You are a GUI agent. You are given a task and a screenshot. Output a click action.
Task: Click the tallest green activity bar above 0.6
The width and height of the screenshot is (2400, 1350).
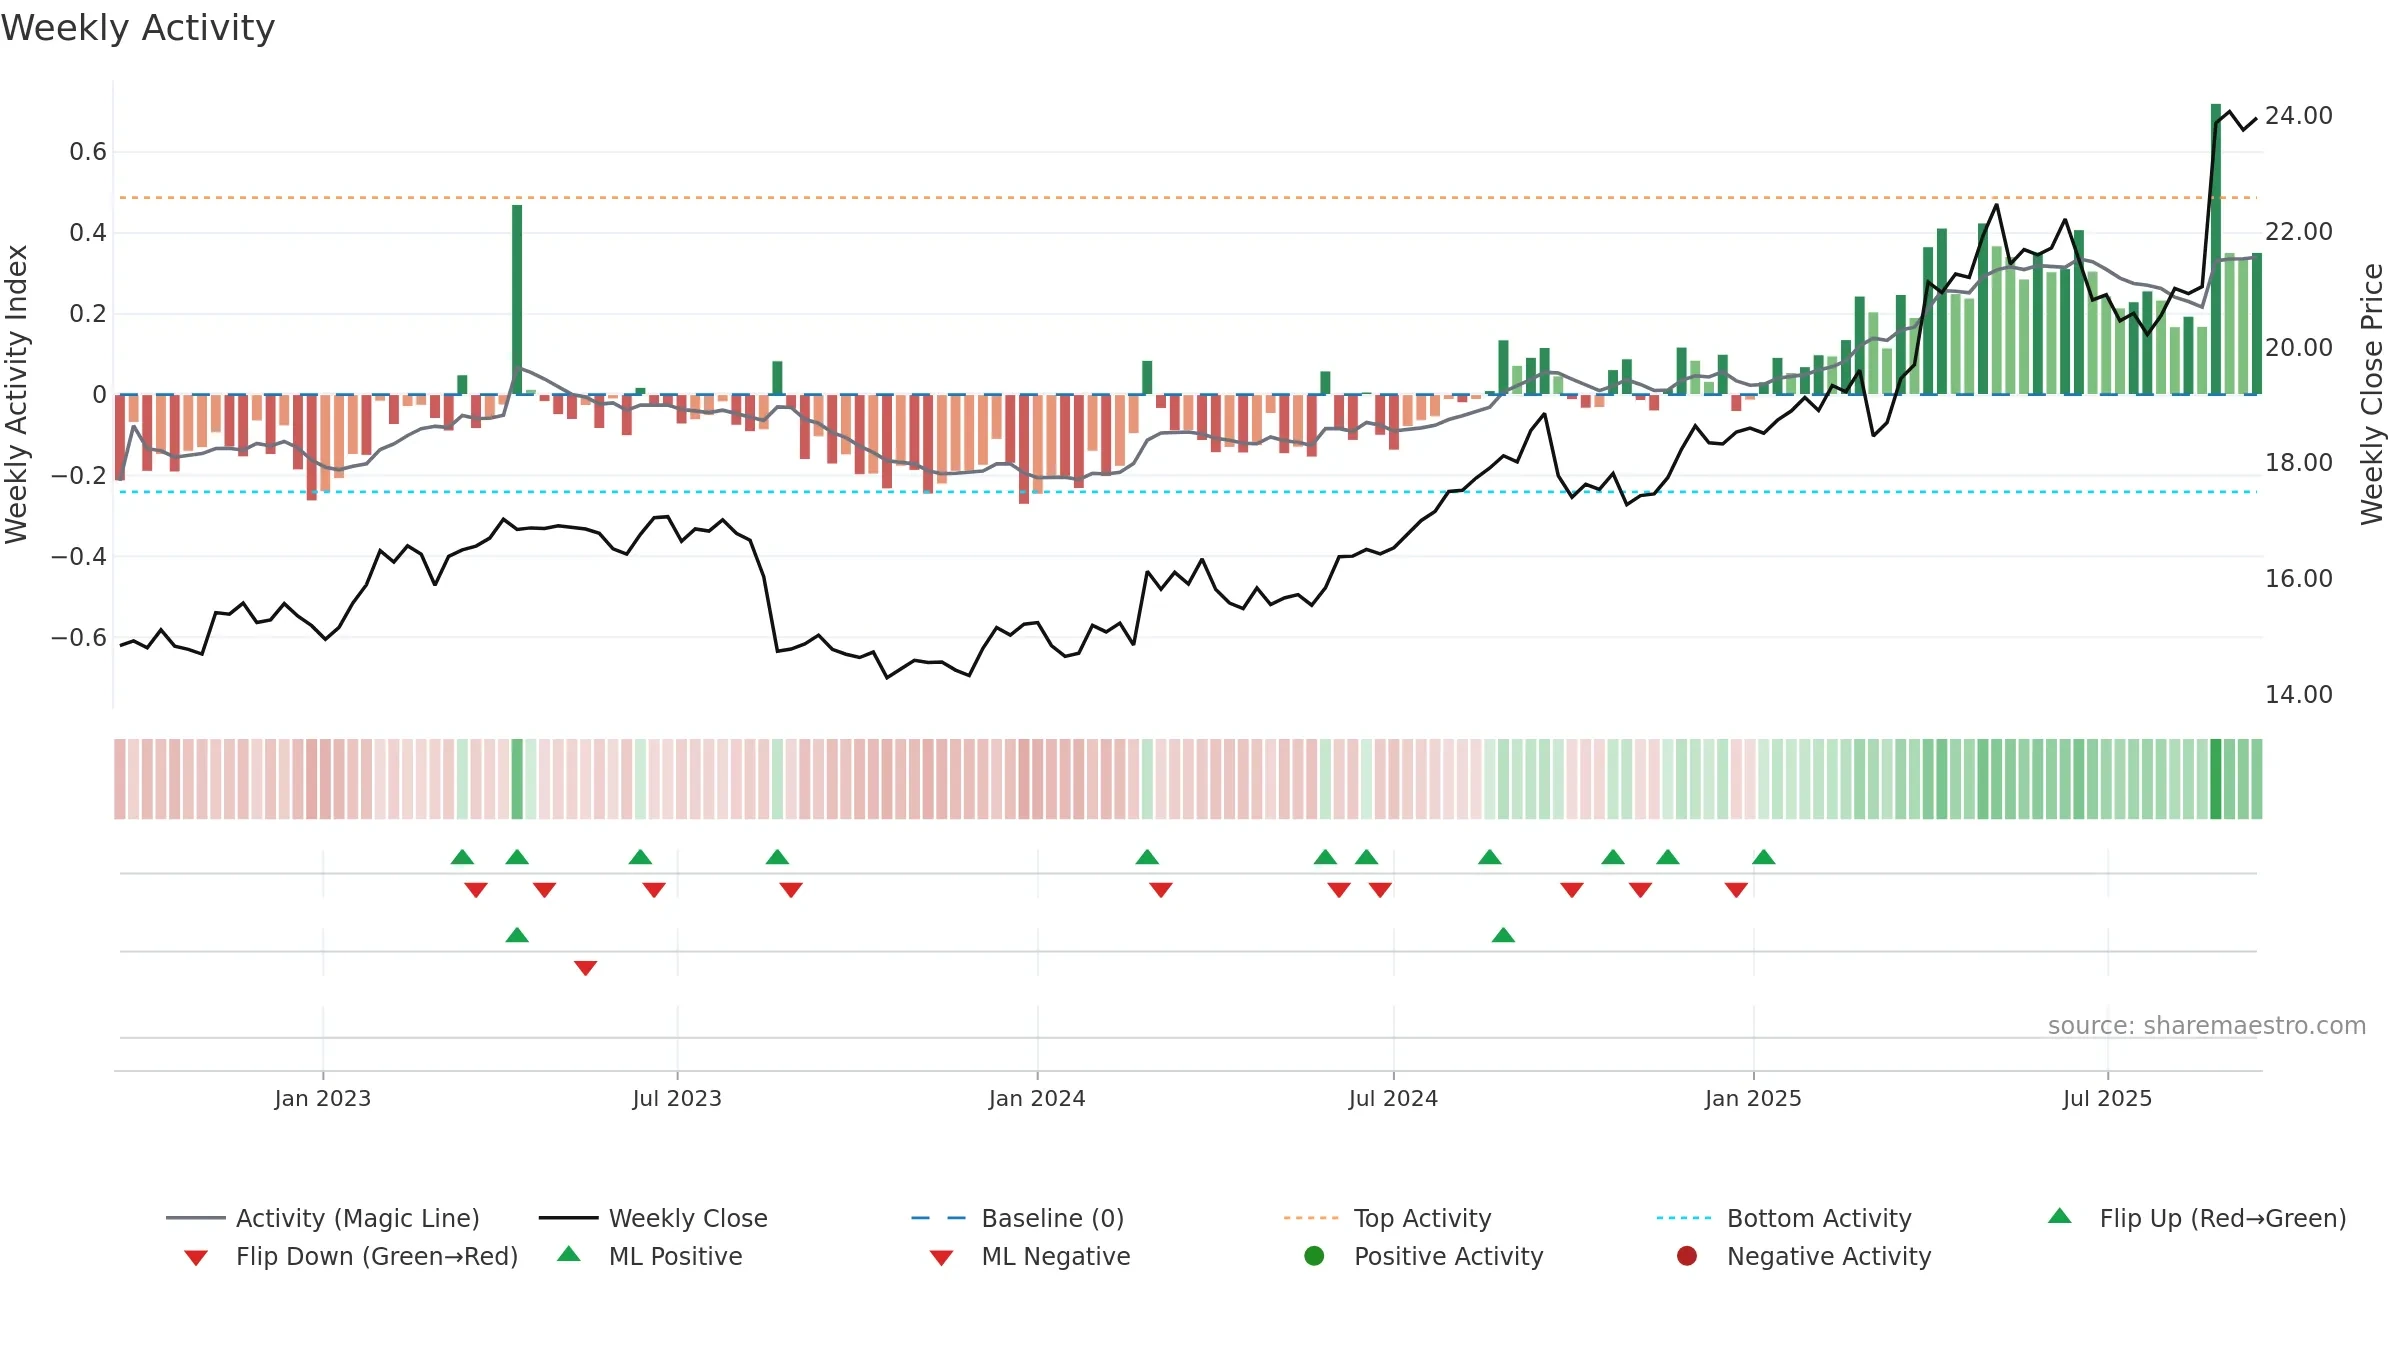coord(2216,249)
